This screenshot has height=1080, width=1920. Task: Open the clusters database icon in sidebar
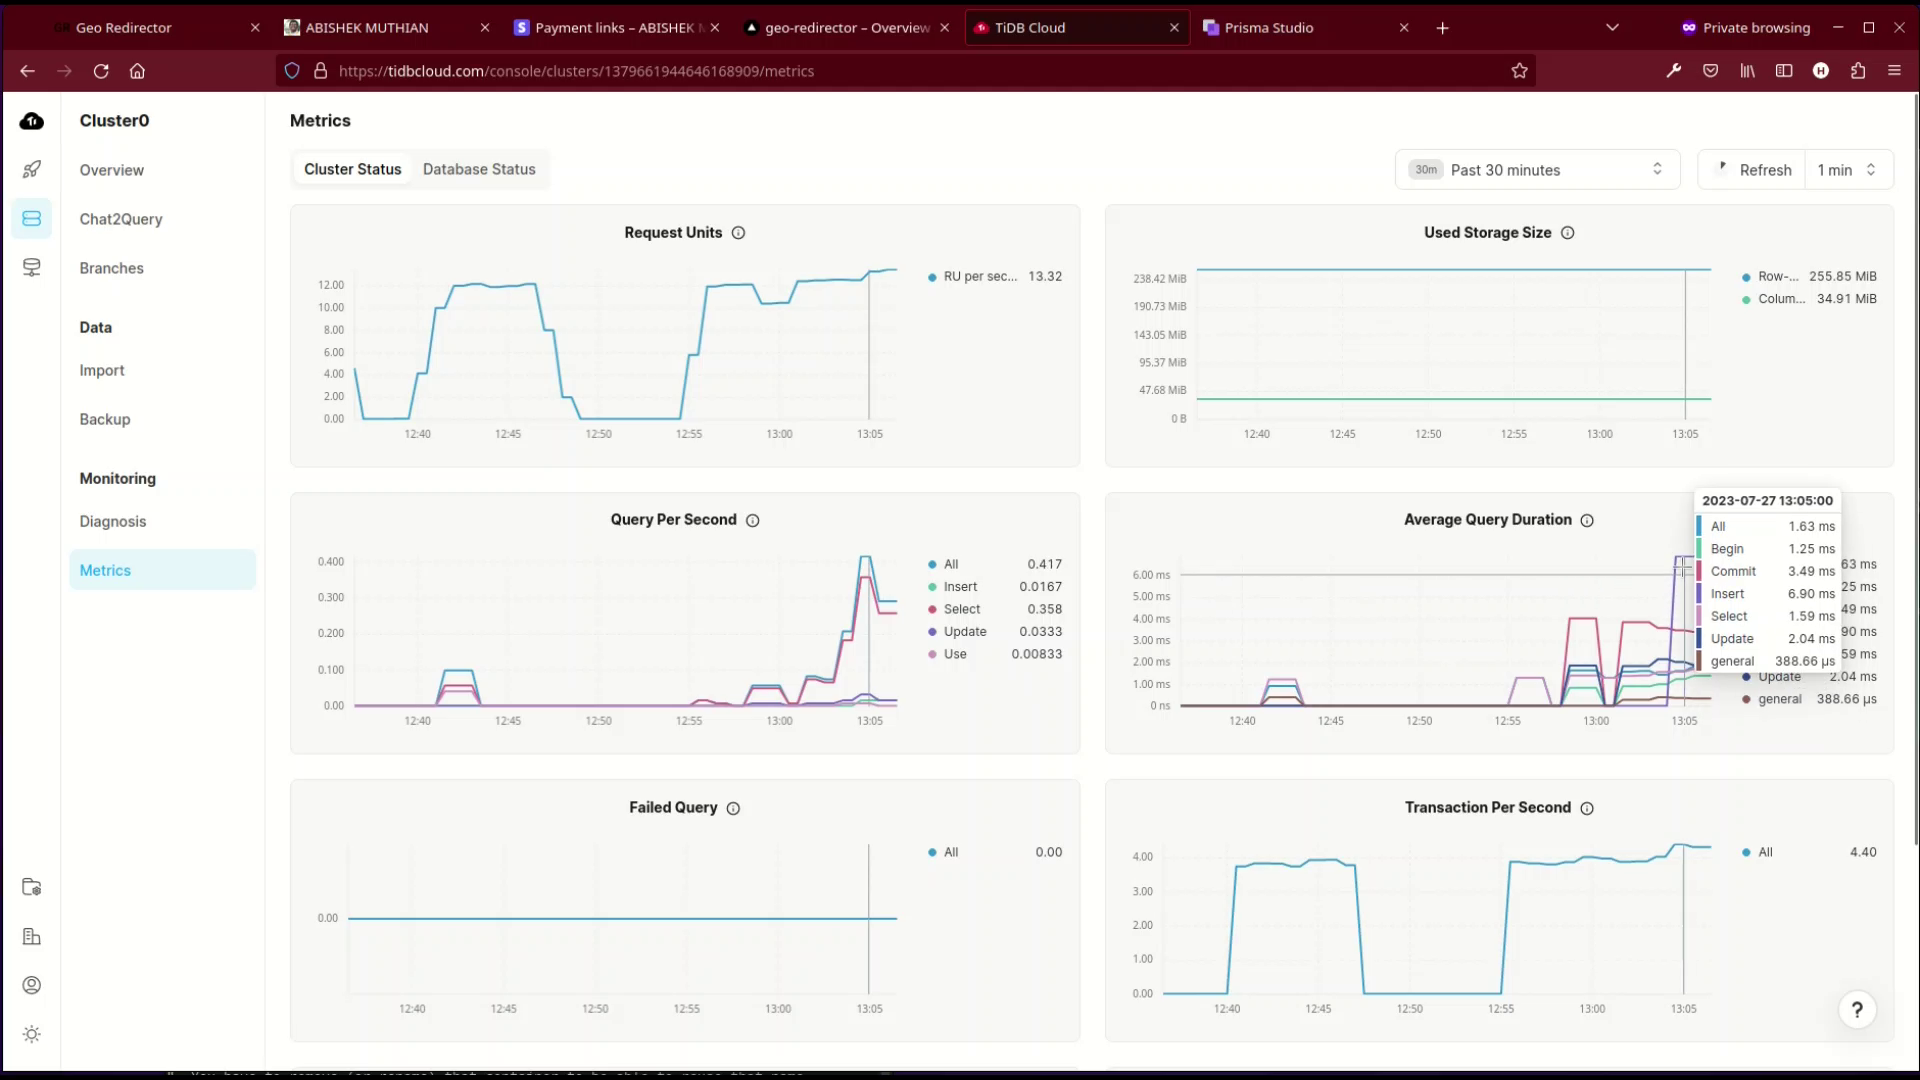(x=32, y=218)
